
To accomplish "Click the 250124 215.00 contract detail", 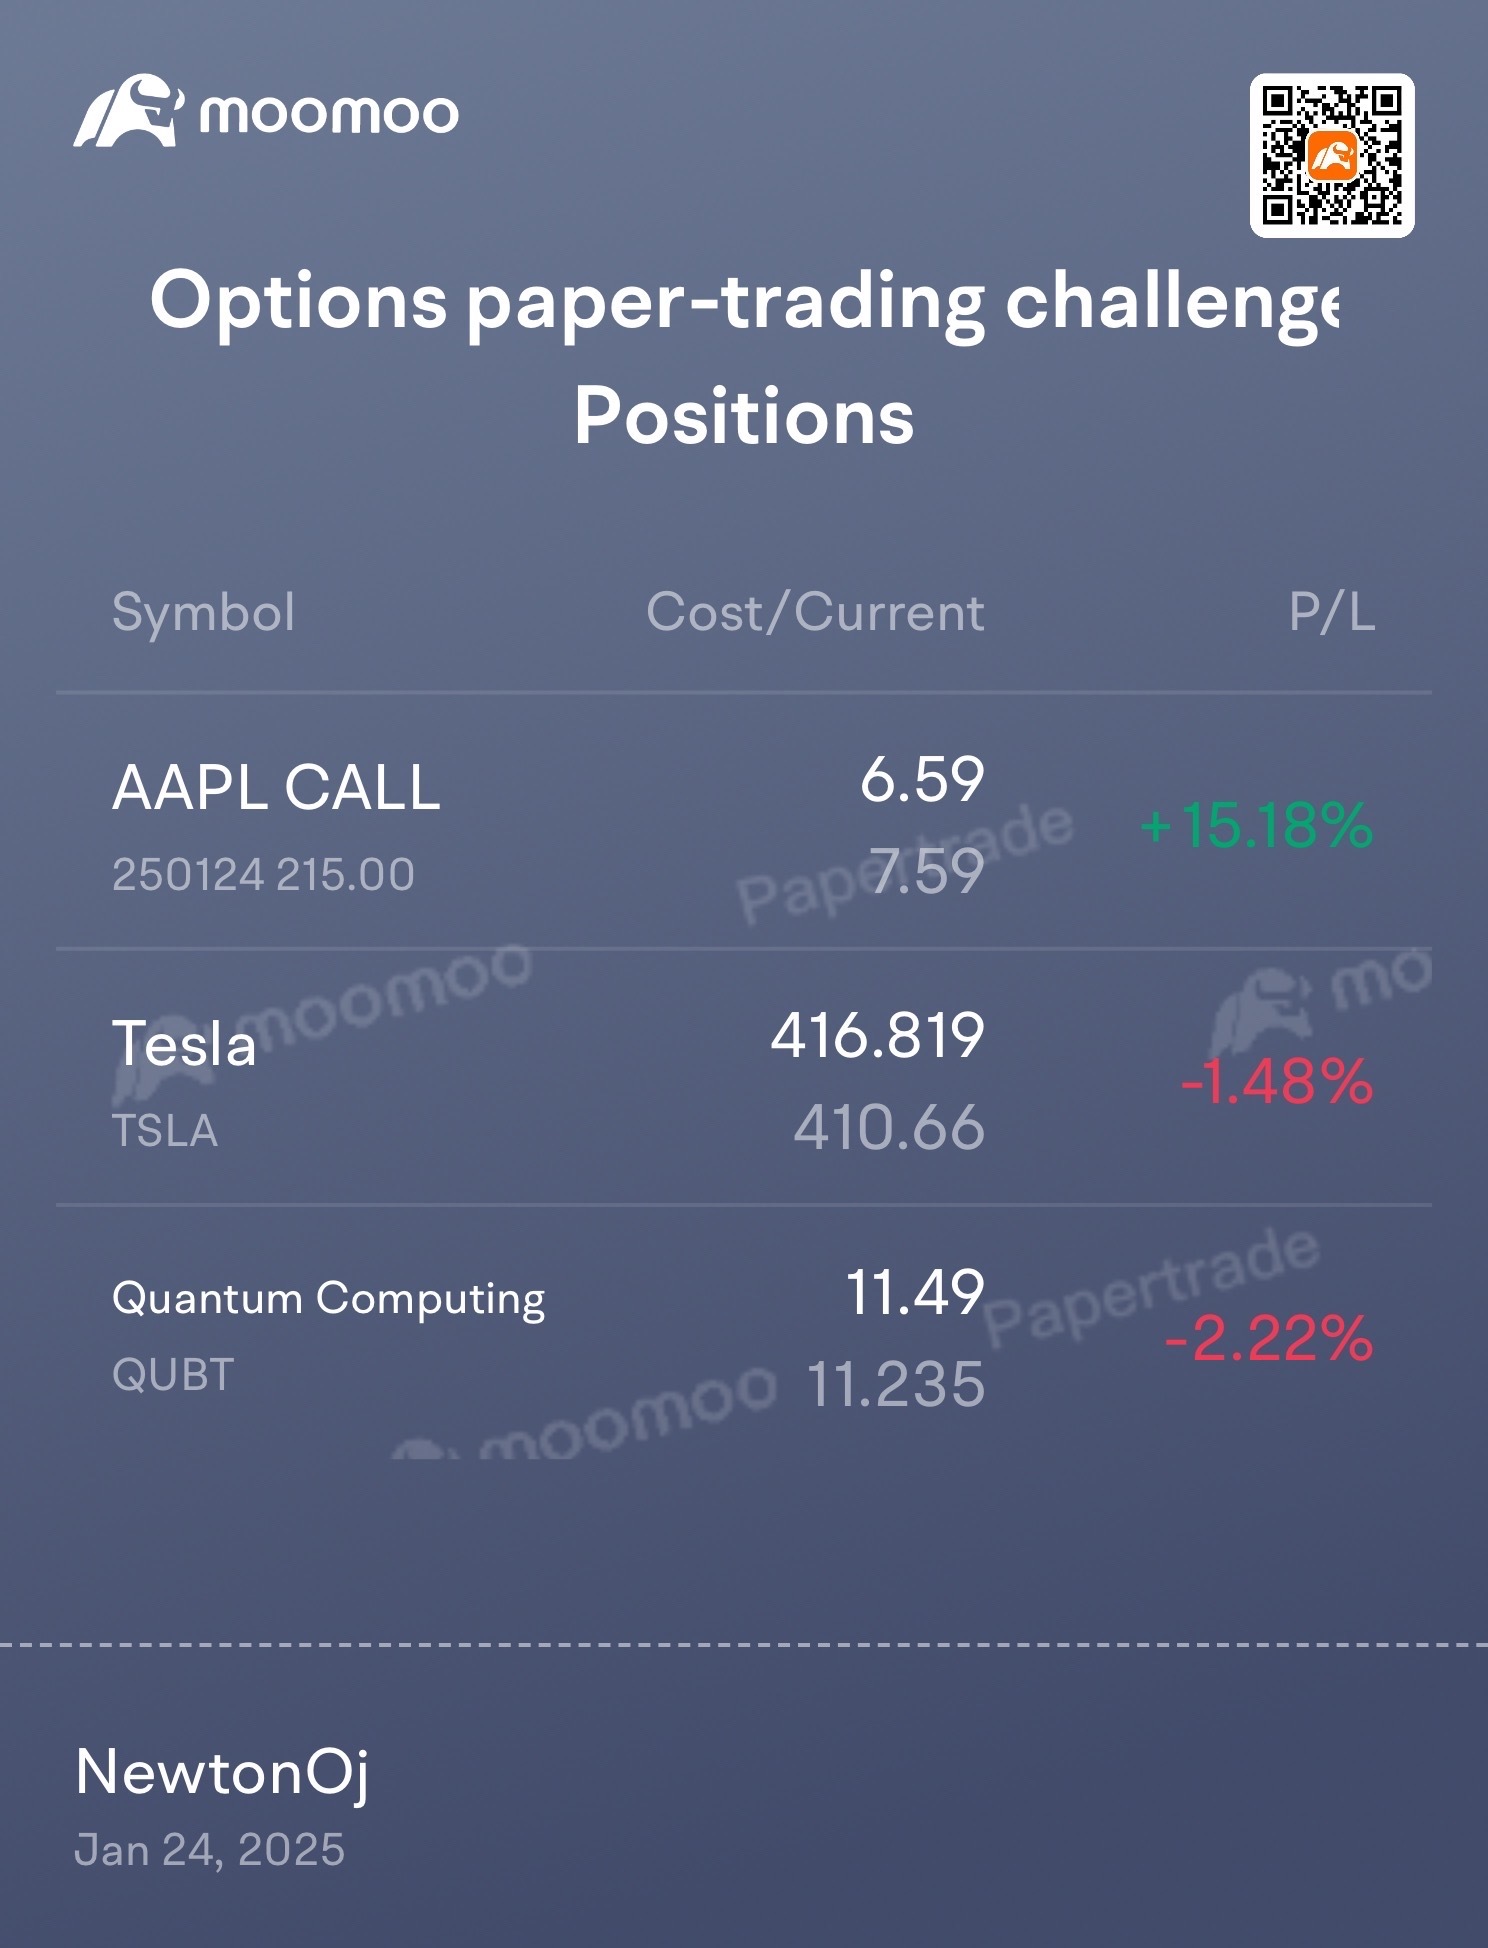I will [263, 875].
